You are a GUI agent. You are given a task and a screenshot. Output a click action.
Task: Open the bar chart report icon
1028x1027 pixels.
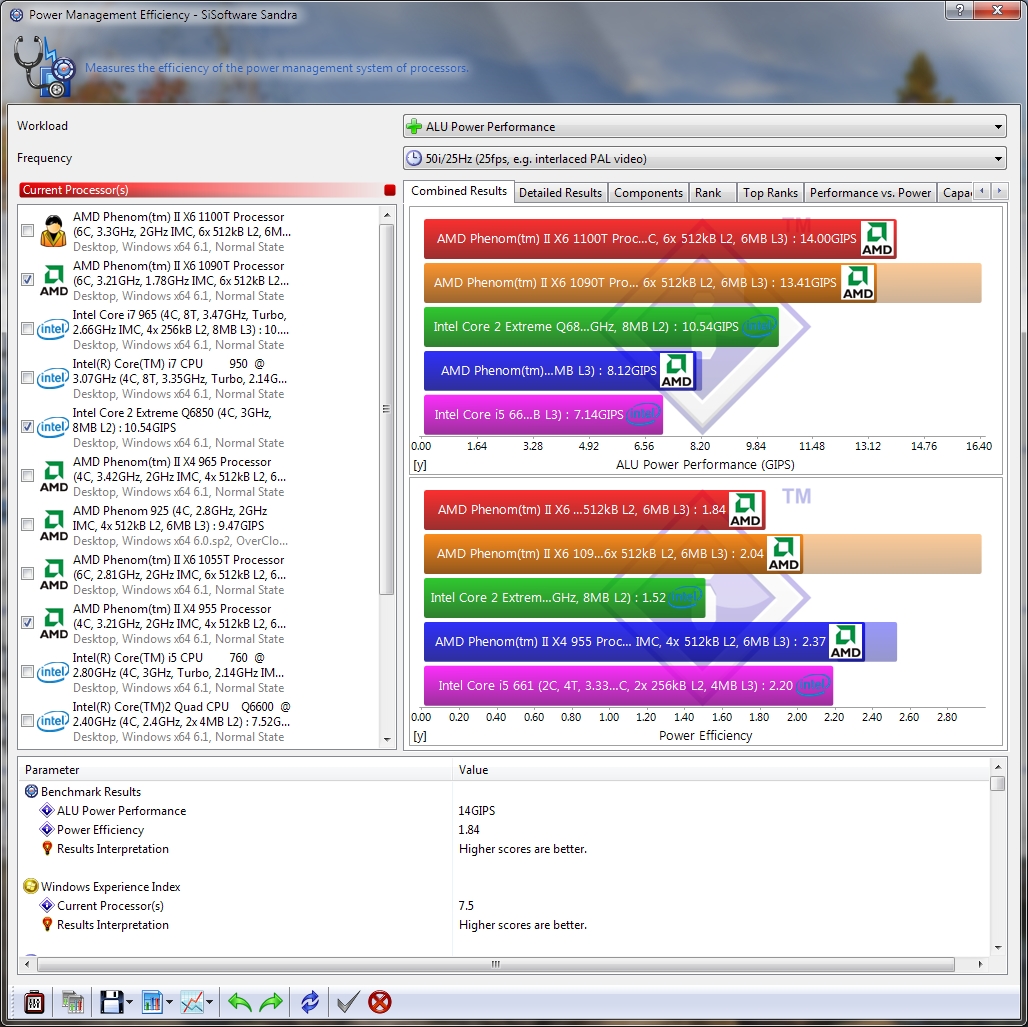152,1002
